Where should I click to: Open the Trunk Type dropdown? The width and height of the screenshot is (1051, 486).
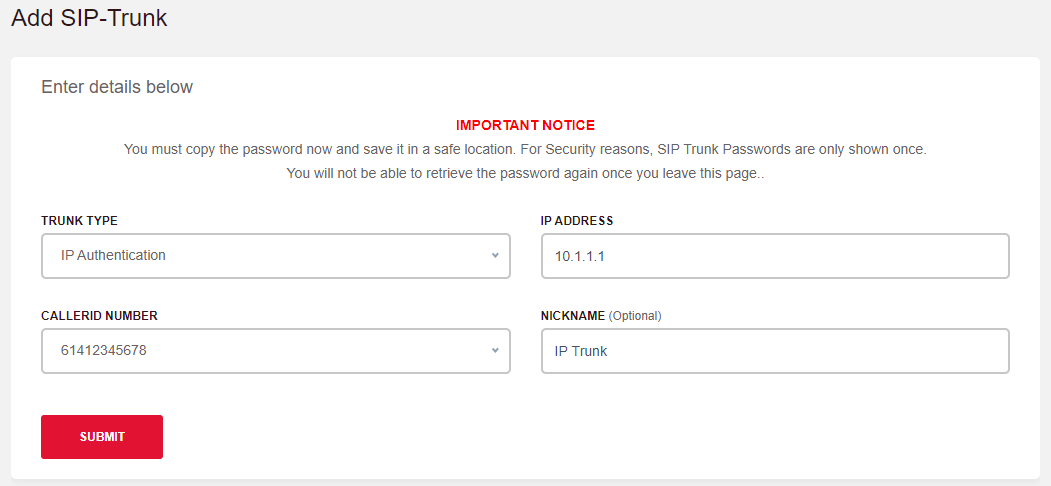click(275, 256)
